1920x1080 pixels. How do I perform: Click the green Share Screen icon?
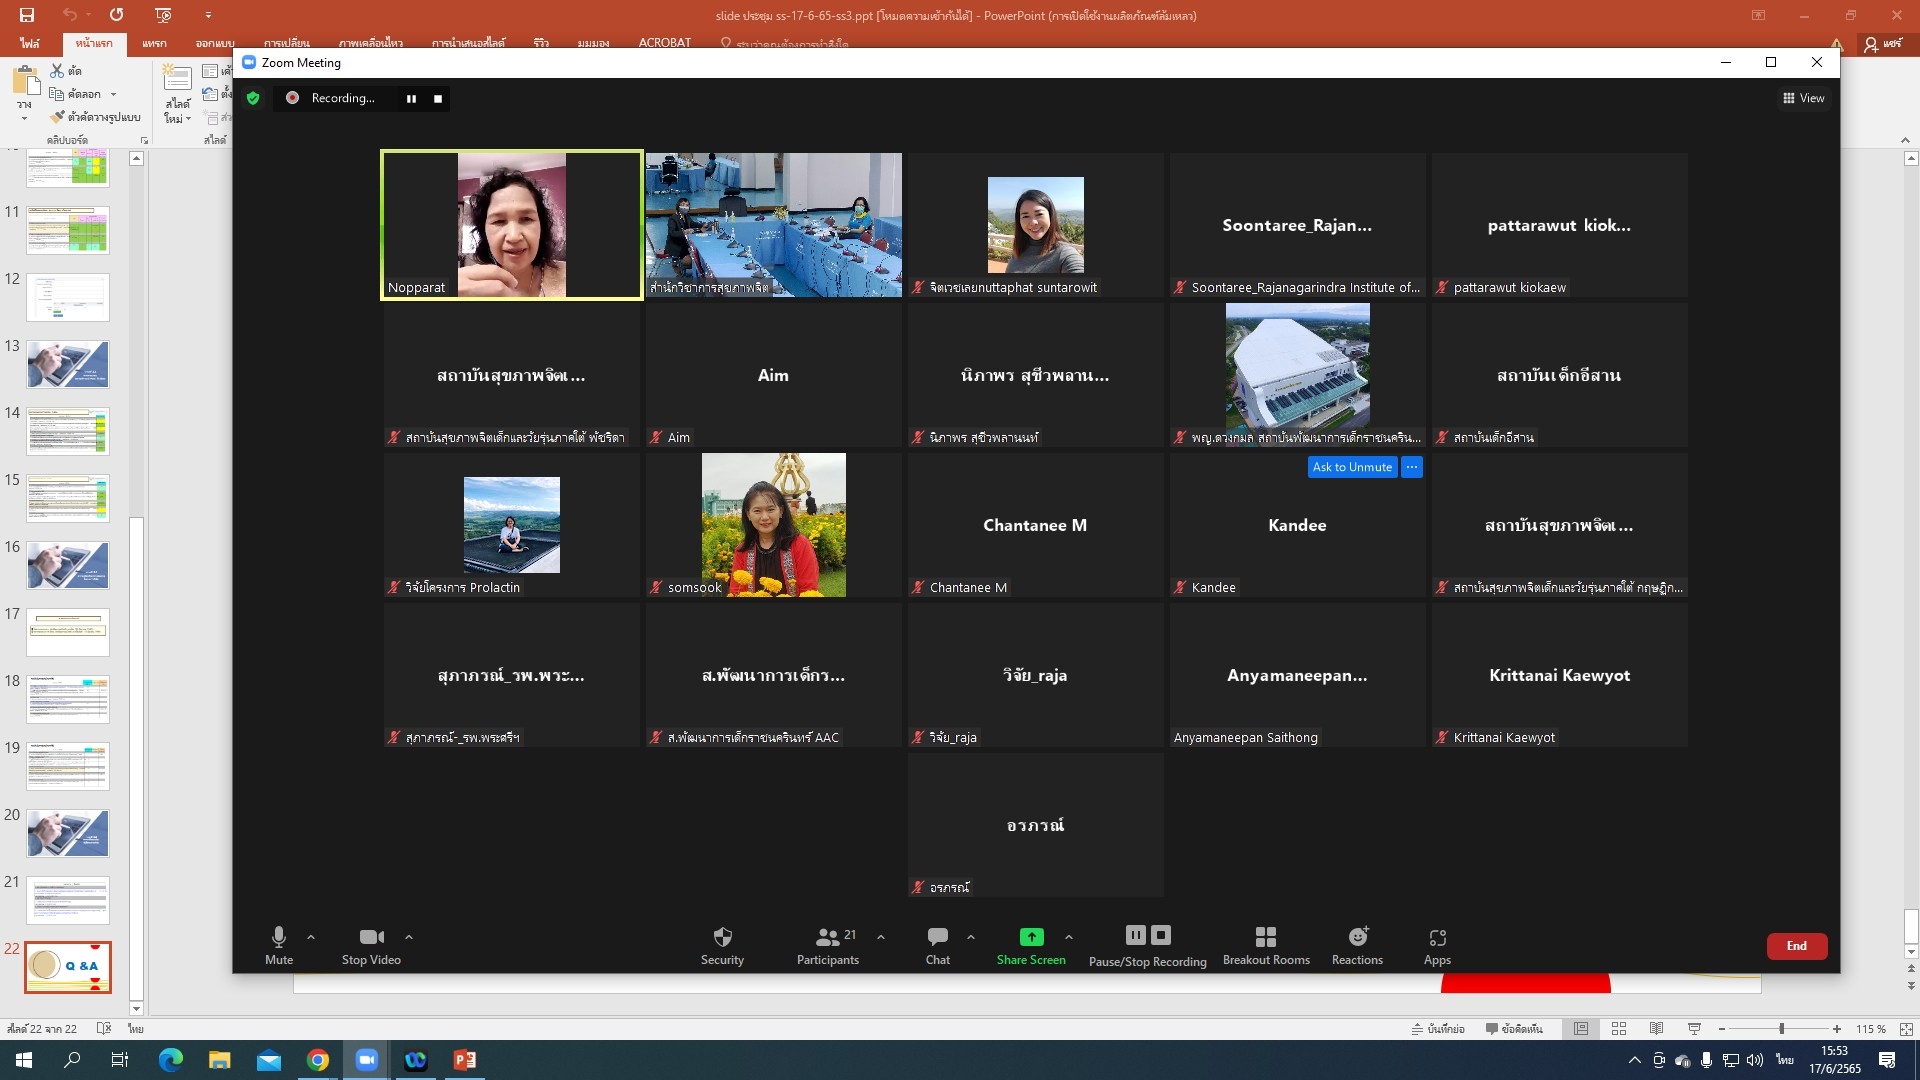pyautogui.click(x=1031, y=937)
